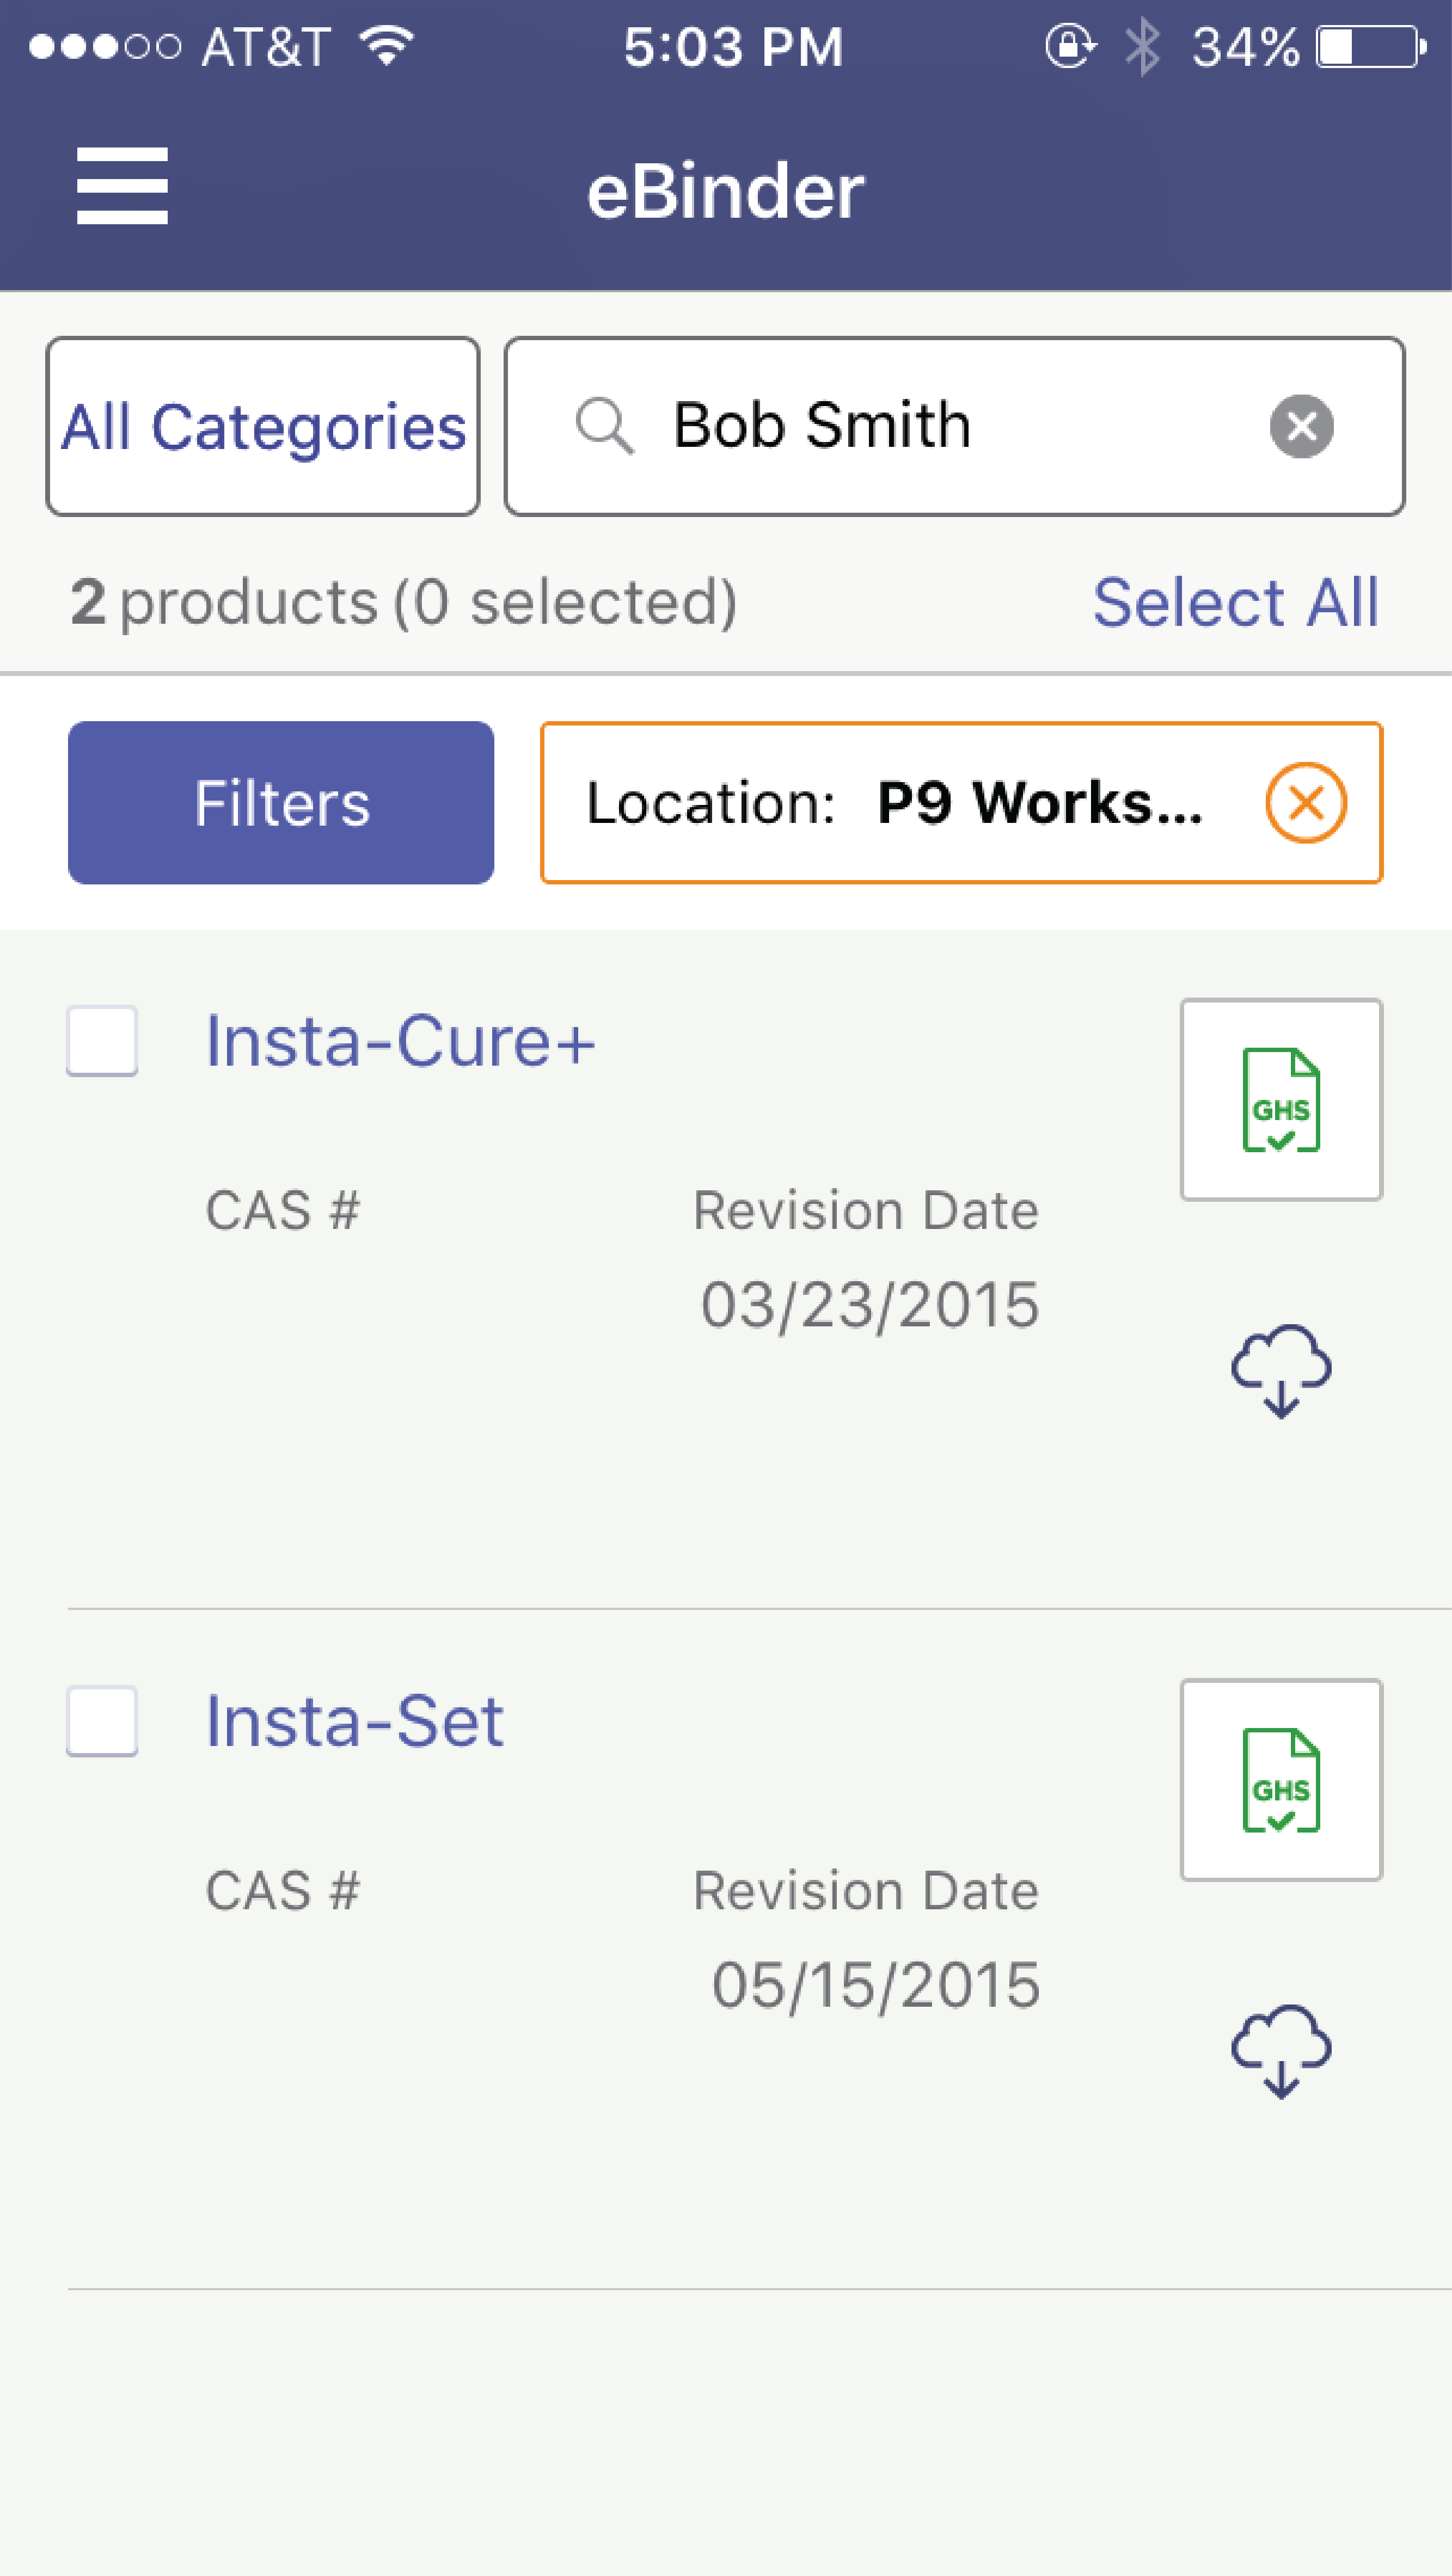The width and height of the screenshot is (1452, 2576).
Task: Check the Insta-Cure+ checkbox
Action: [102, 1041]
